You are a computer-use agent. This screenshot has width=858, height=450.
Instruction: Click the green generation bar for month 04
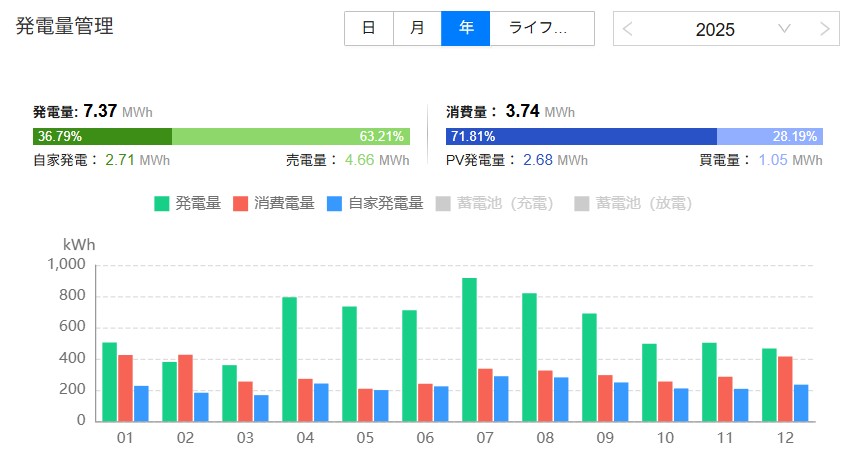pyautogui.click(x=289, y=359)
